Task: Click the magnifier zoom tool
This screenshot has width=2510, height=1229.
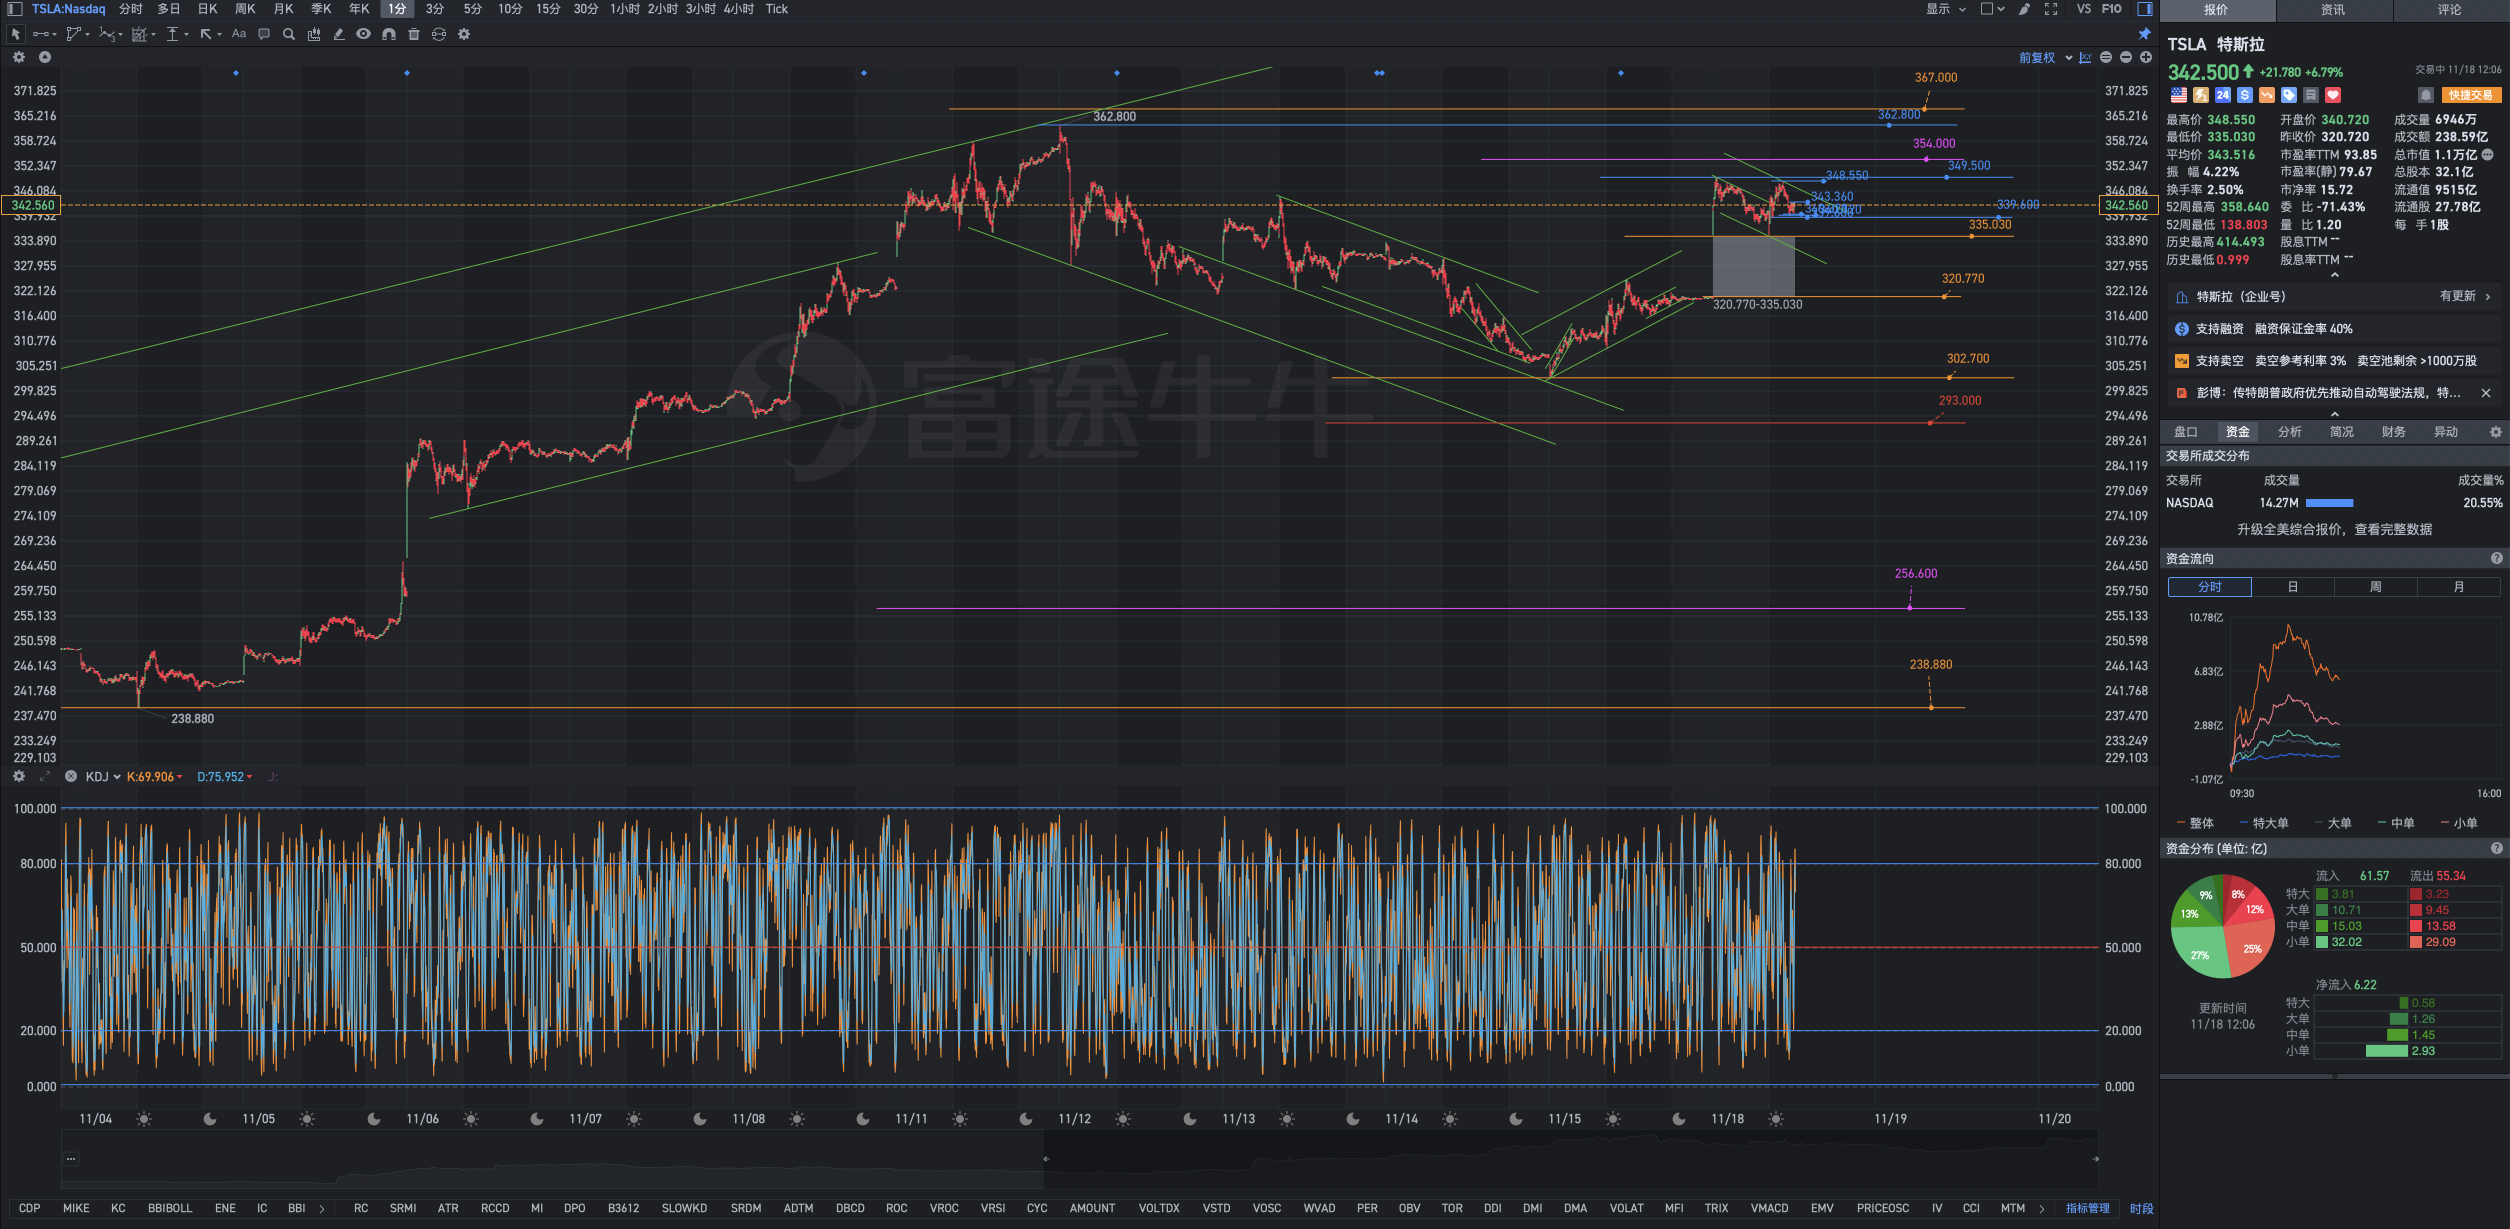Action: pos(289,34)
